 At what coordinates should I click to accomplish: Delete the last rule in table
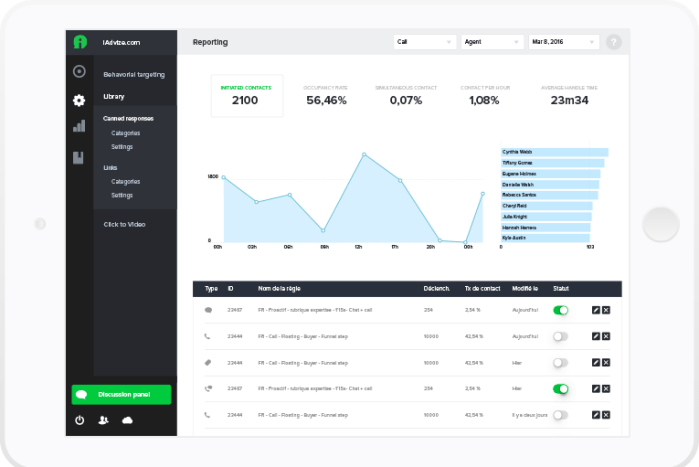(606, 414)
